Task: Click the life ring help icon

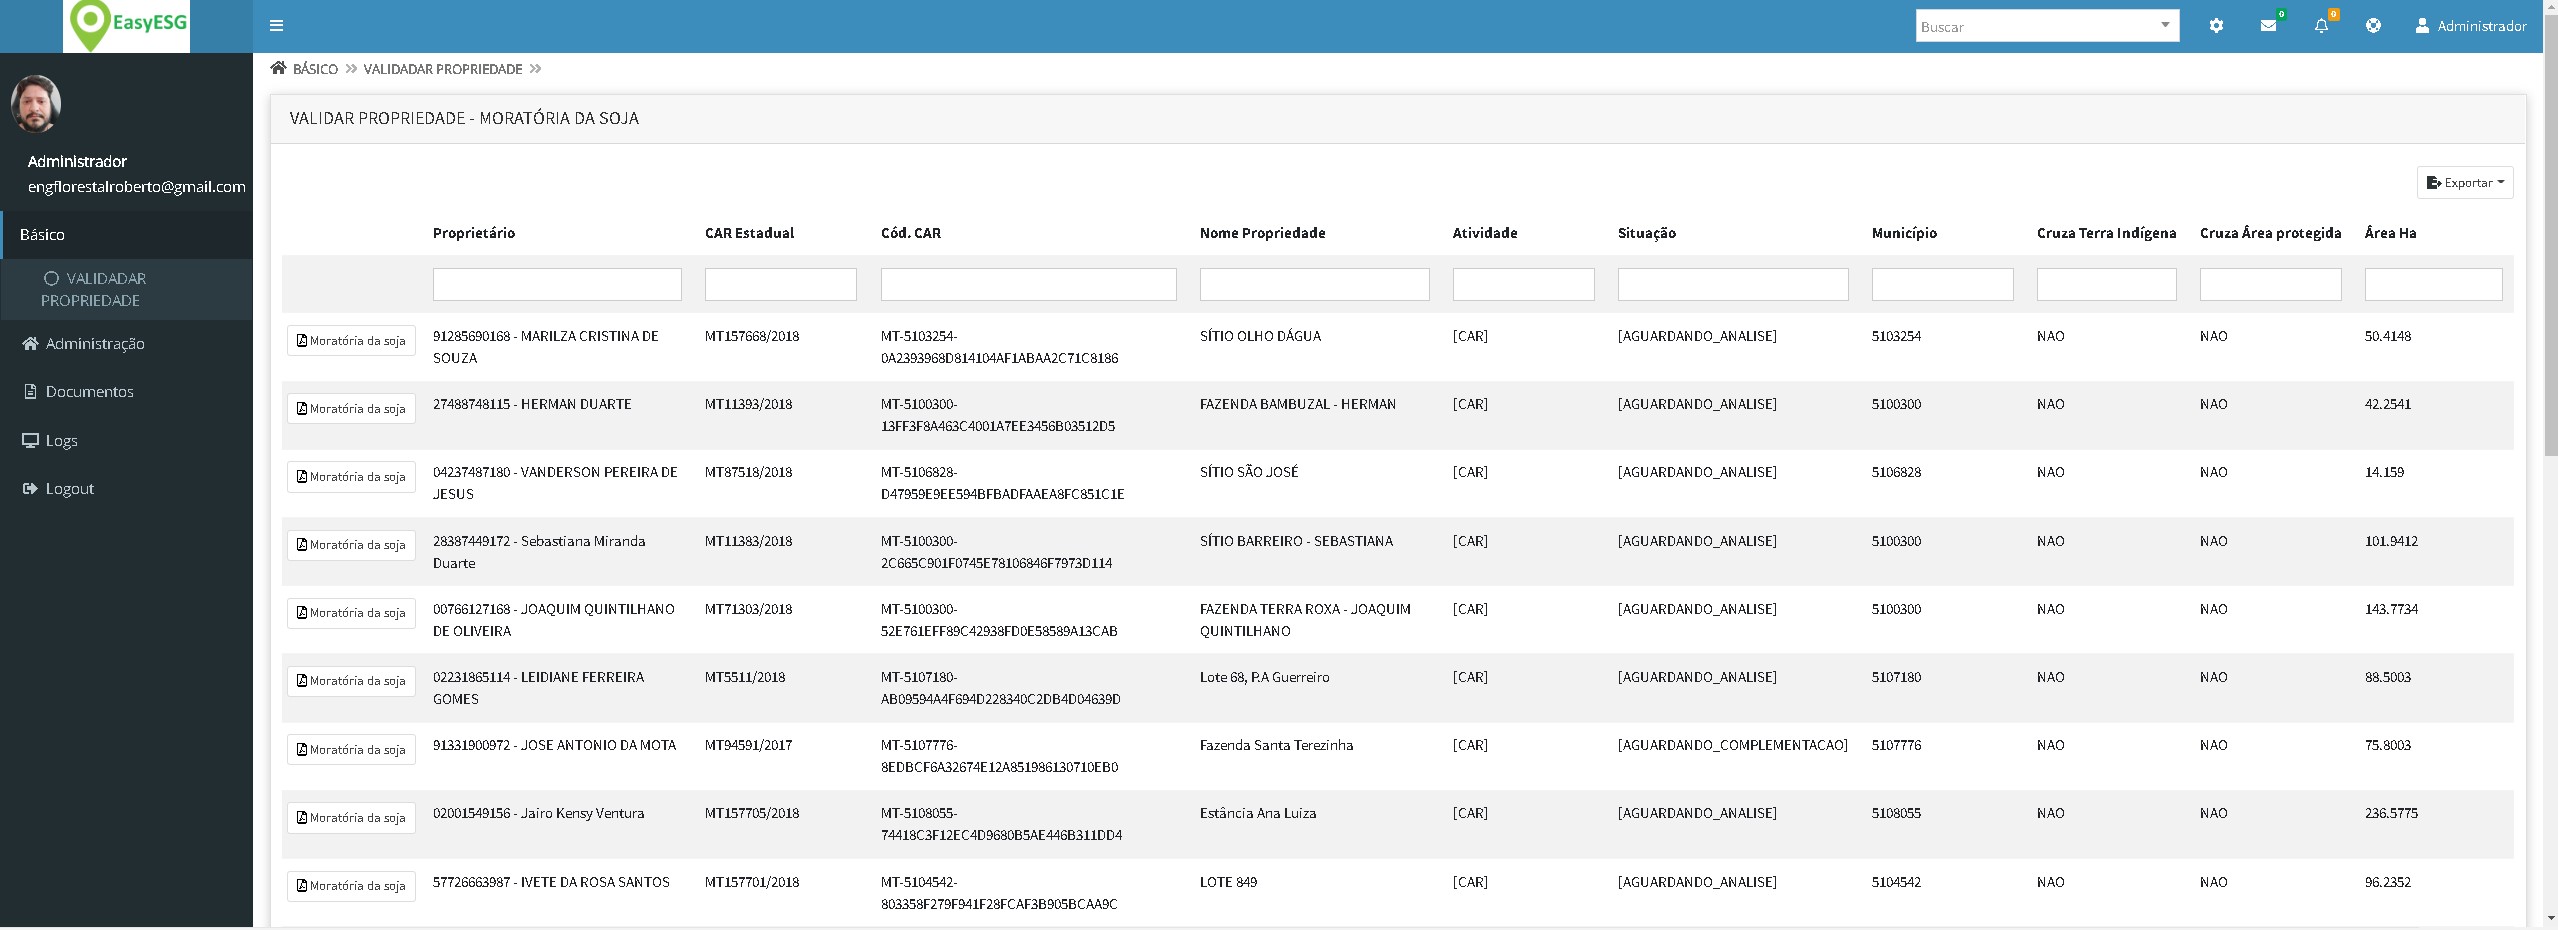Action: coord(2373,26)
